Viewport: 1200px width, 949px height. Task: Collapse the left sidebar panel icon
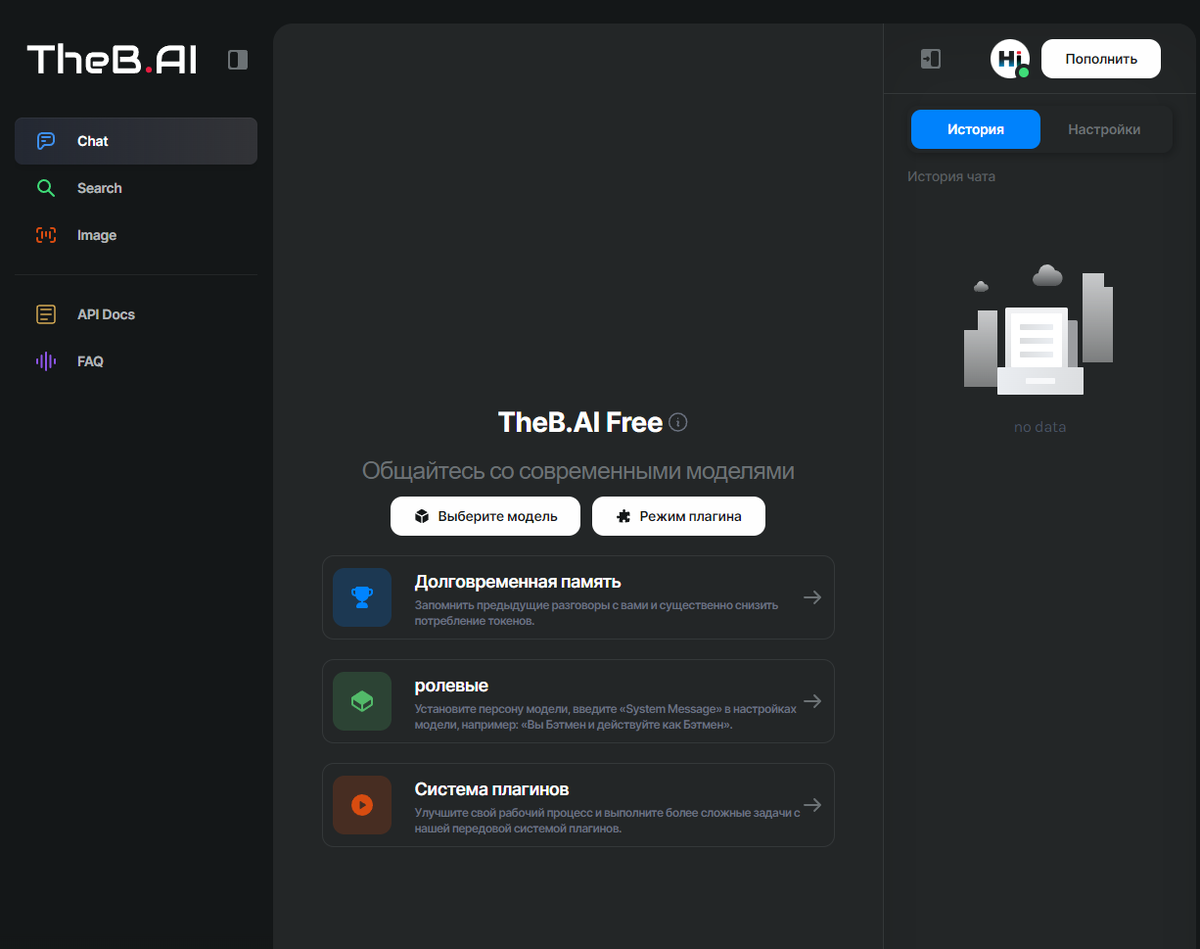(x=238, y=60)
